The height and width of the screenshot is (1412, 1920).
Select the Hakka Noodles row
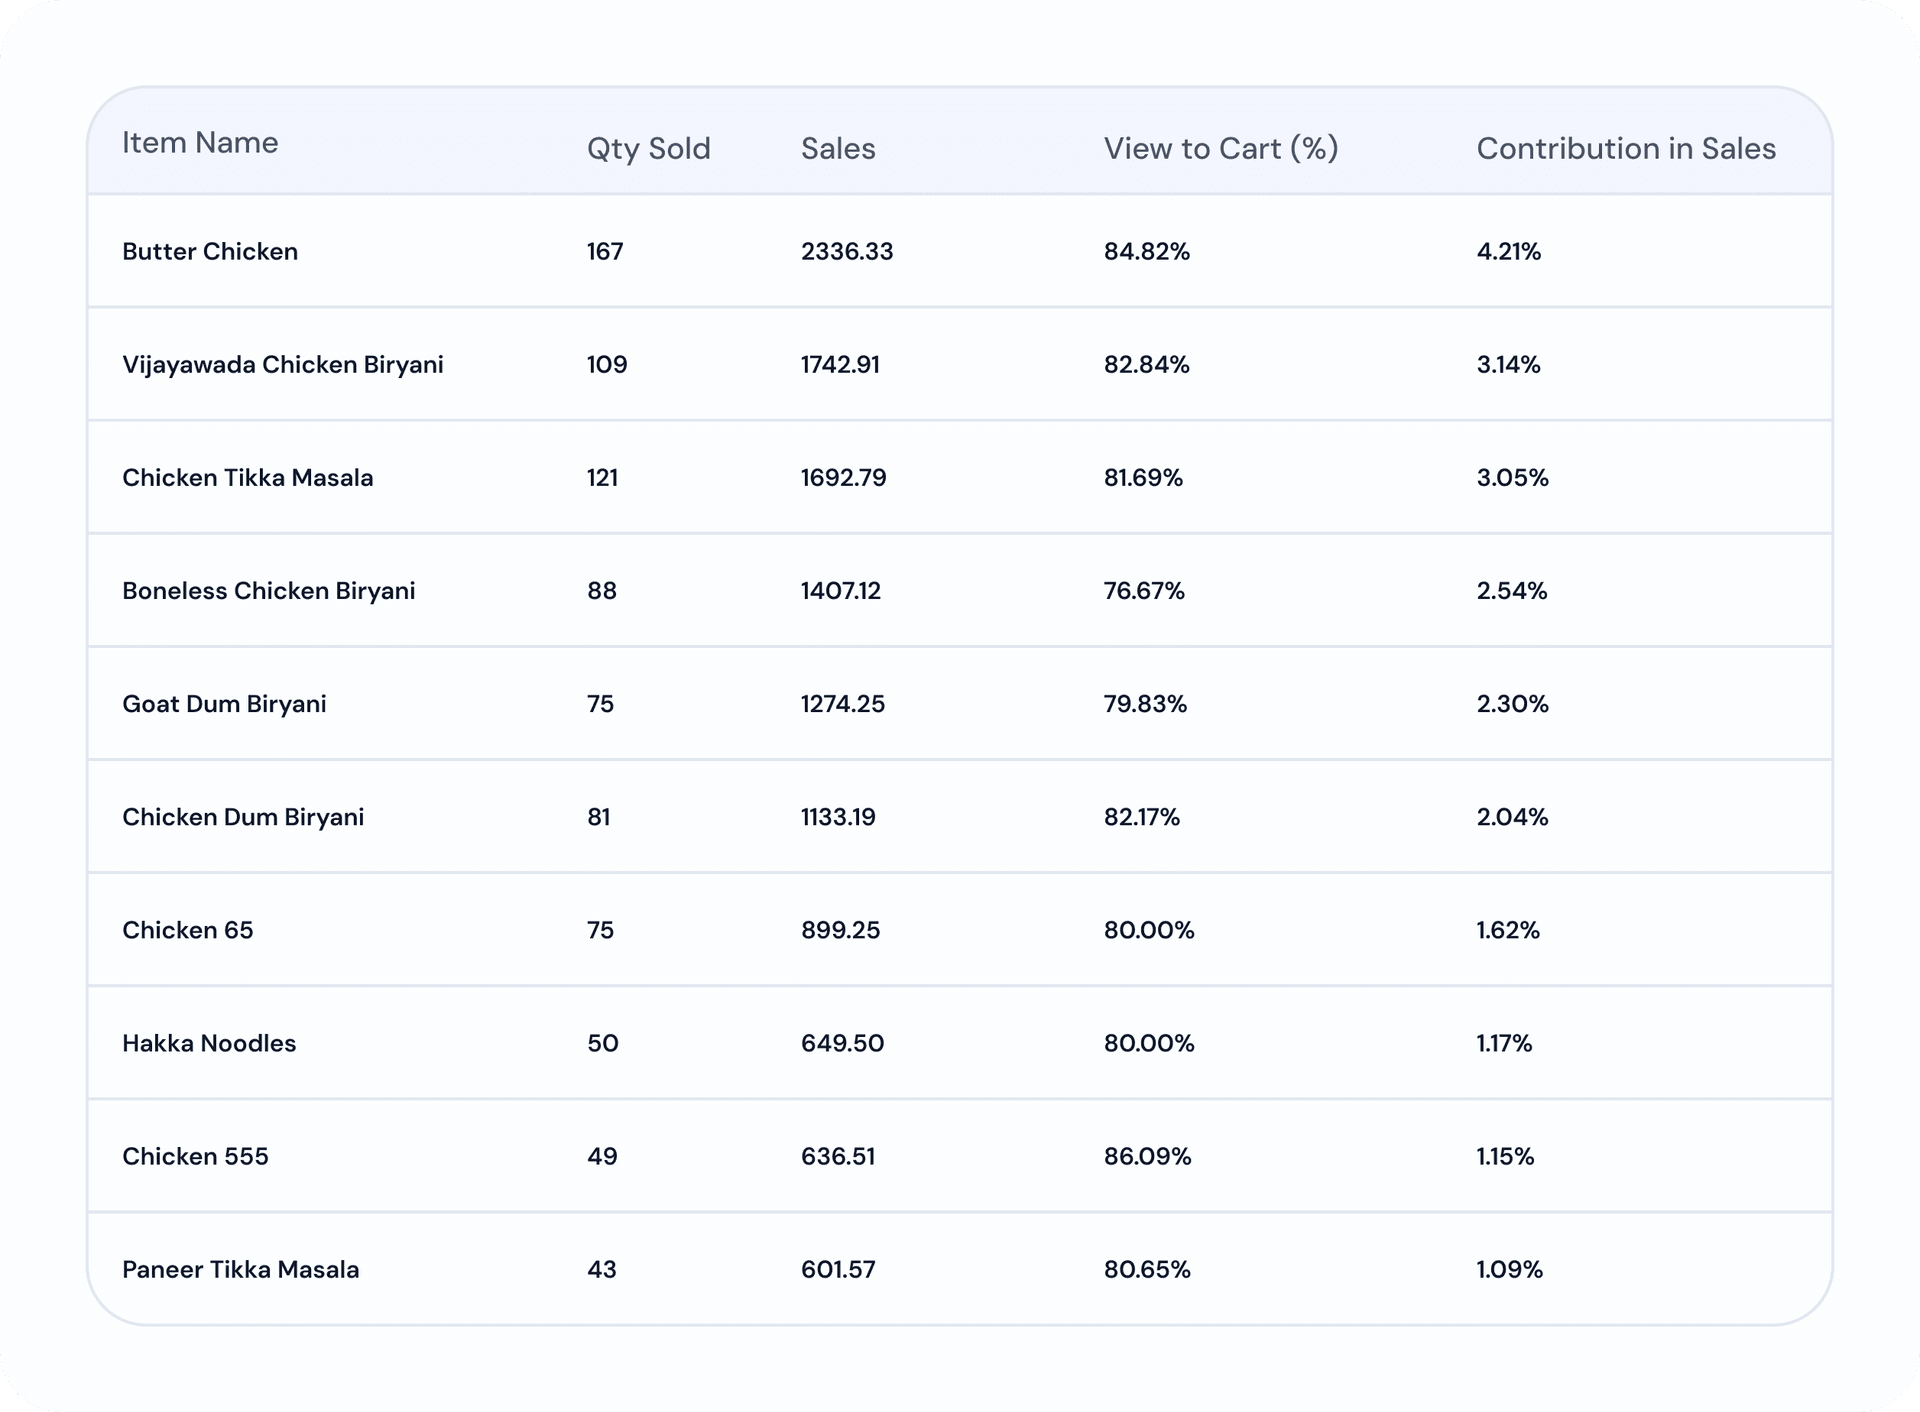pos(959,1043)
